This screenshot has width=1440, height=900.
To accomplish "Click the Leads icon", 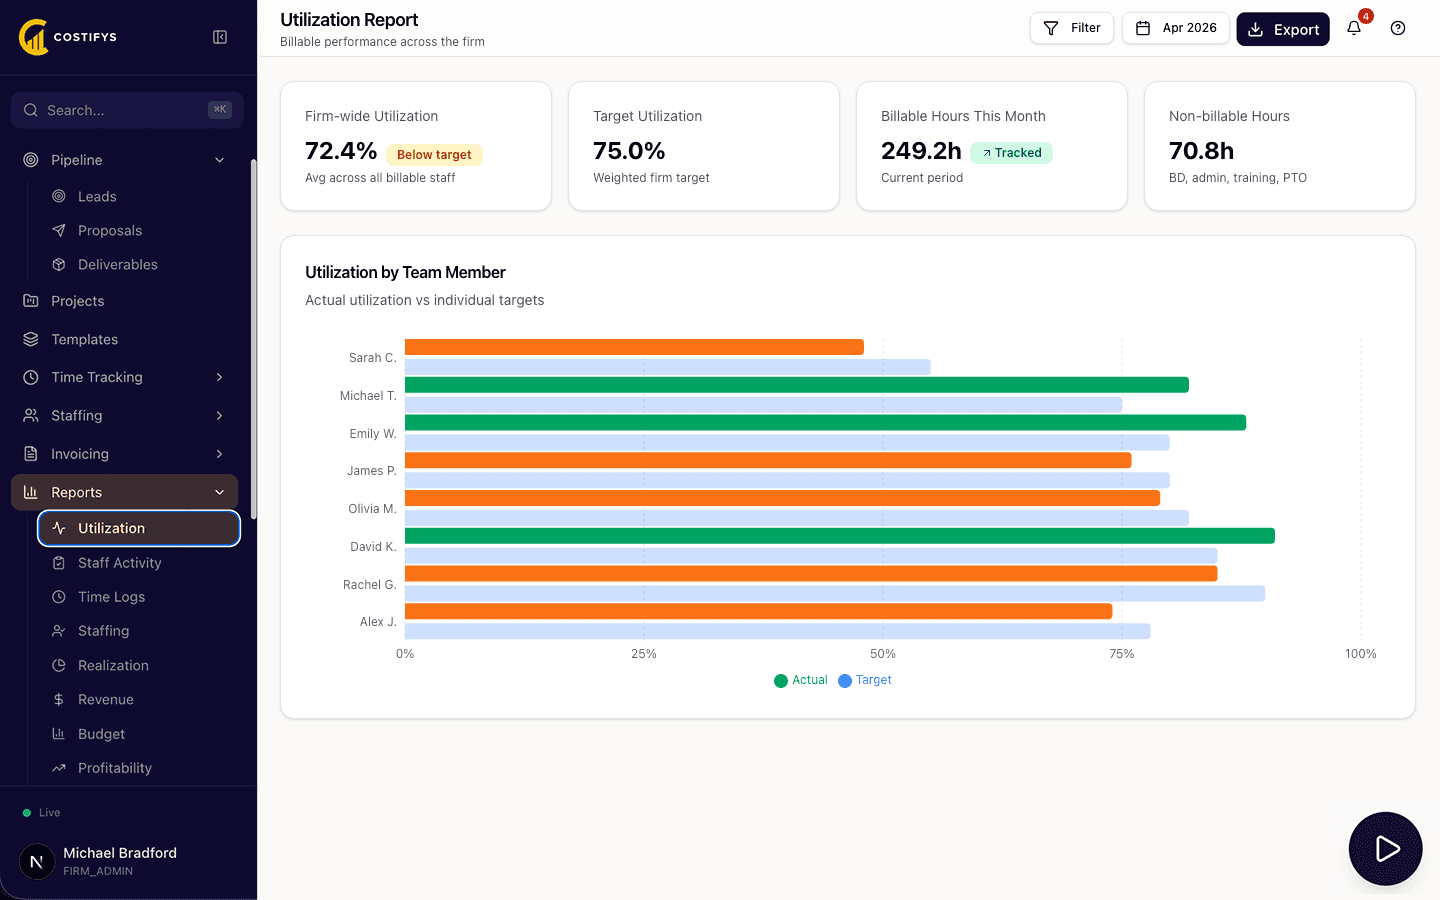I will 59,196.
